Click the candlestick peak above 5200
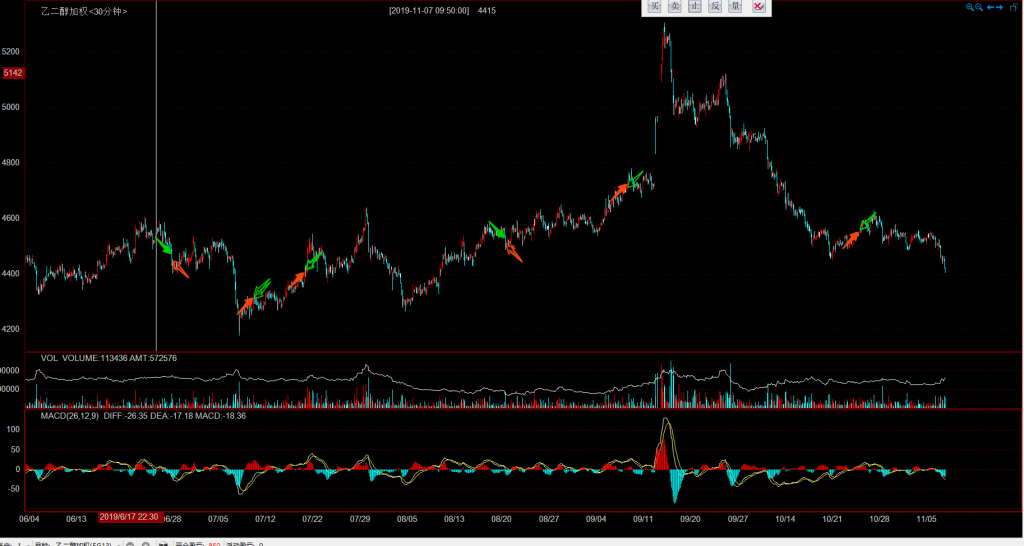The height and width of the screenshot is (546, 1024). tap(665, 32)
